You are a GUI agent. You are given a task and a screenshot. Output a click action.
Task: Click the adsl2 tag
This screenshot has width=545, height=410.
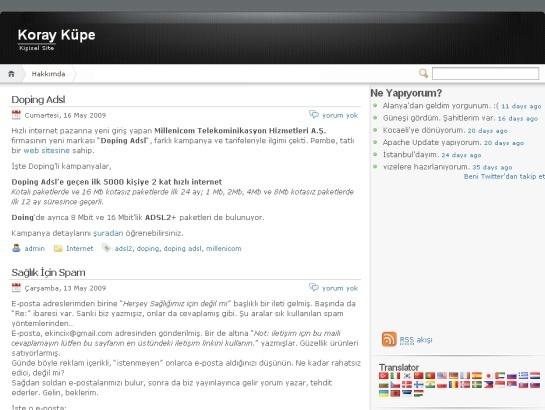click(x=124, y=248)
